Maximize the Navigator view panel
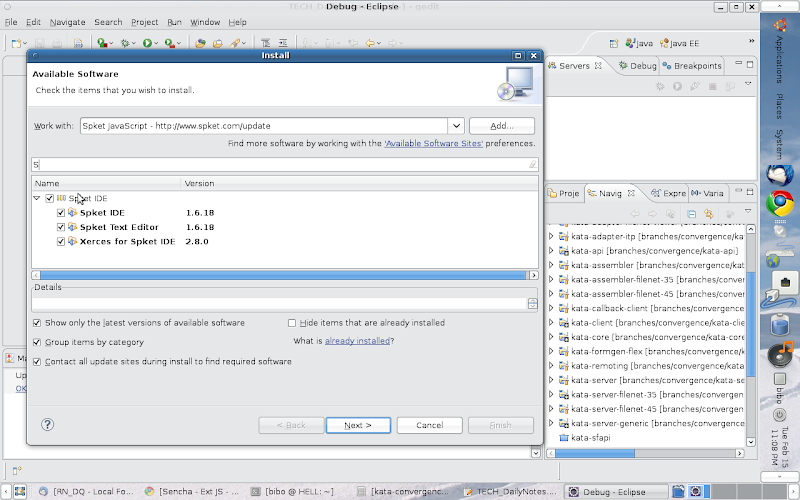The height and width of the screenshot is (500, 800). (750, 192)
